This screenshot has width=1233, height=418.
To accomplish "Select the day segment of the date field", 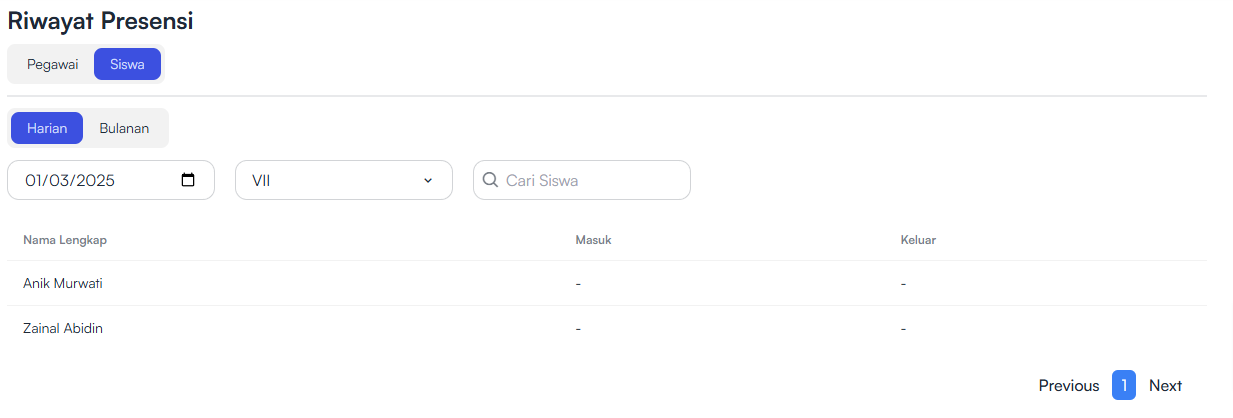I will click(34, 181).
